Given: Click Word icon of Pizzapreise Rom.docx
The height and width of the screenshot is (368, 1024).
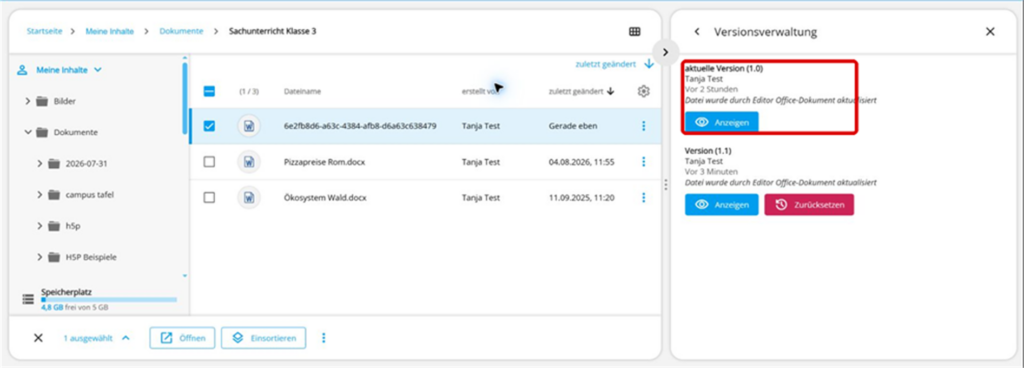Looking at the screenshot, I should [248, 162].
